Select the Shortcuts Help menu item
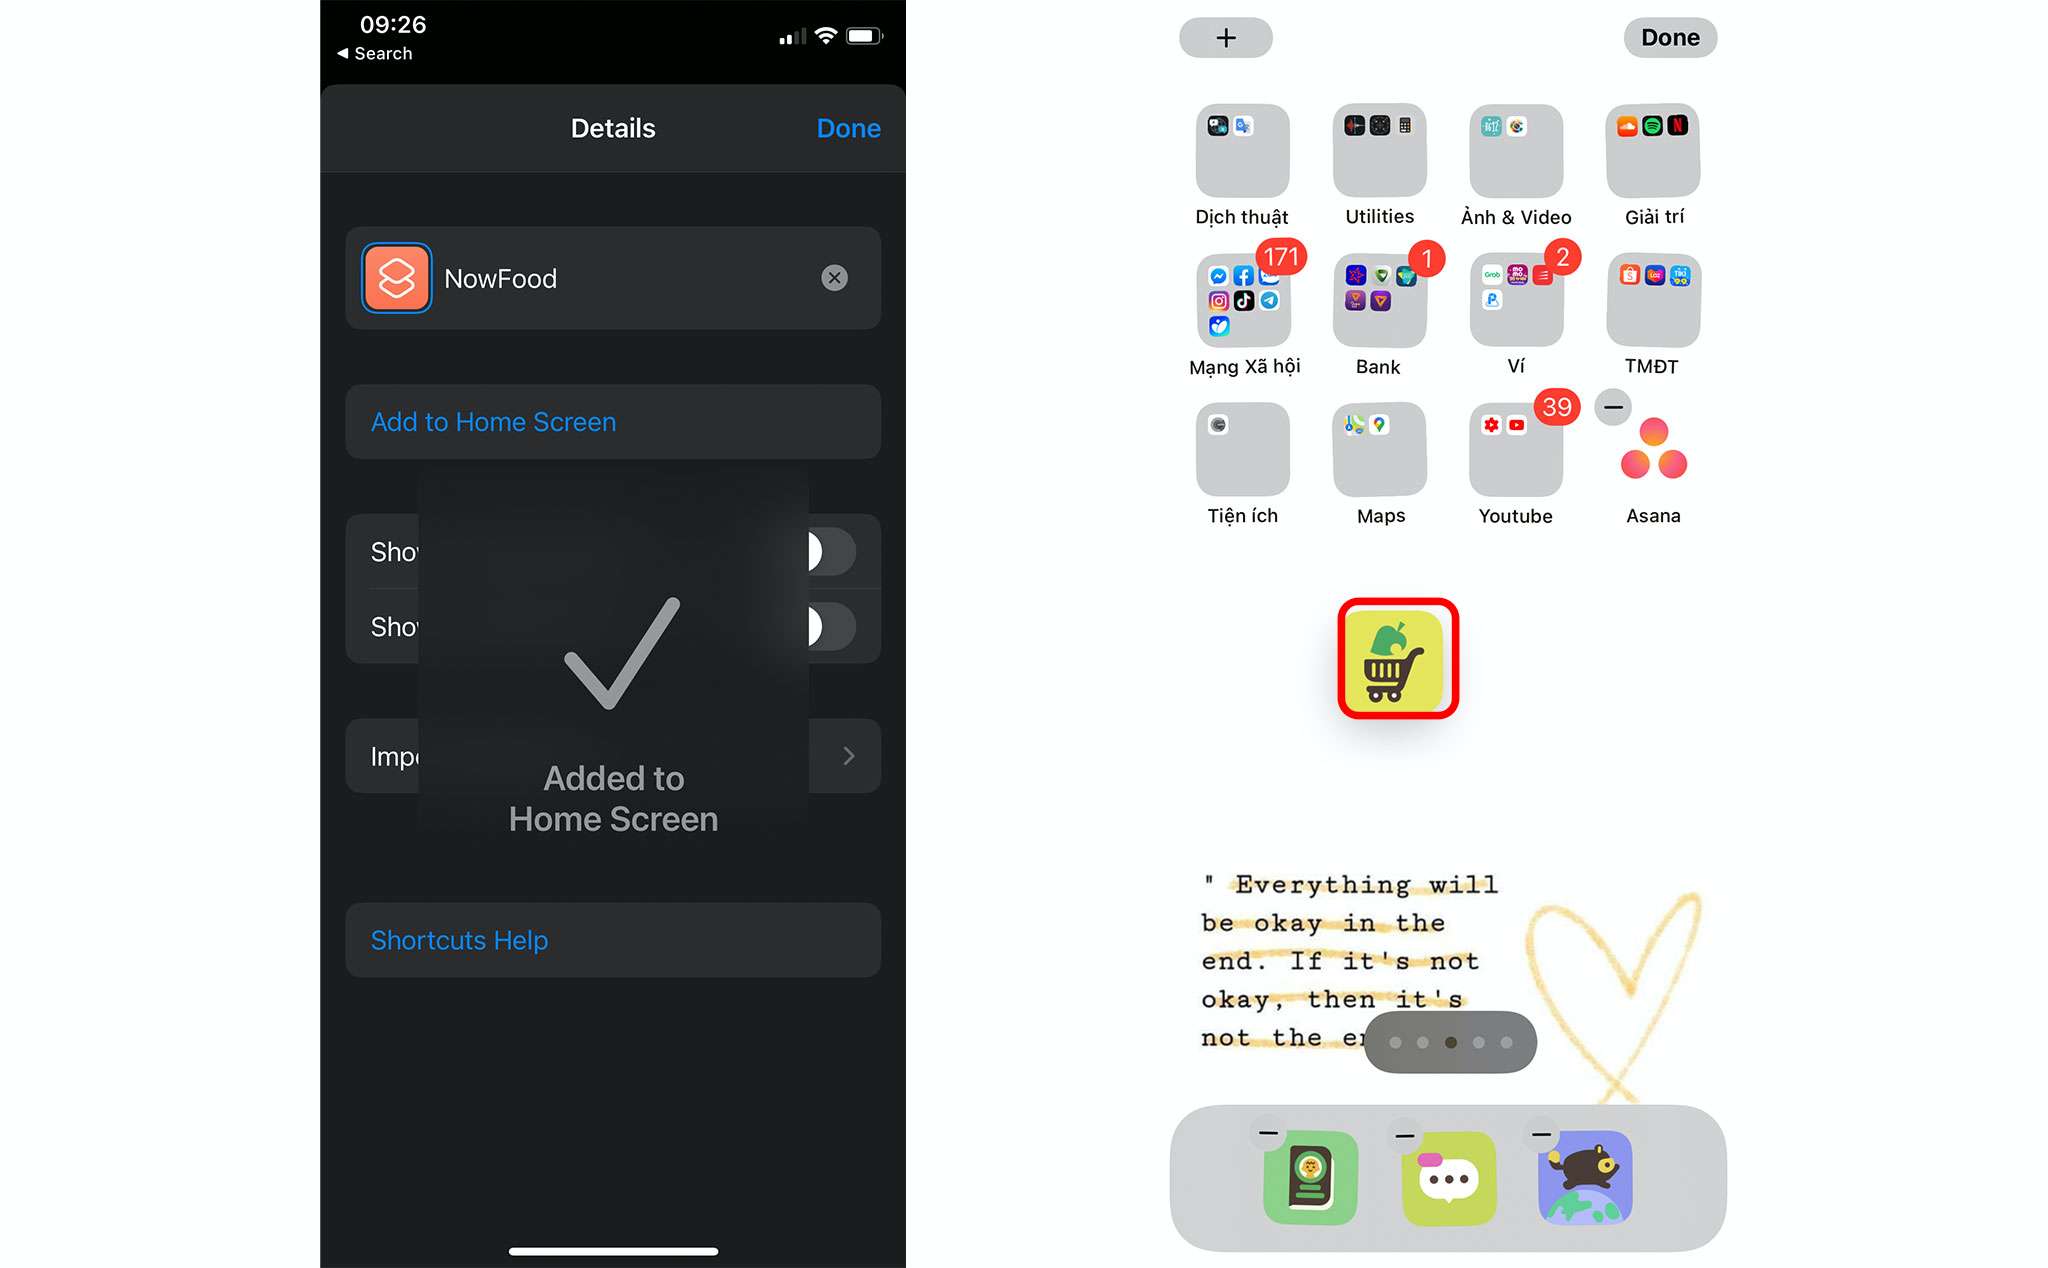This screenshot has height=1268, width=2048. [x=613, y=939]
